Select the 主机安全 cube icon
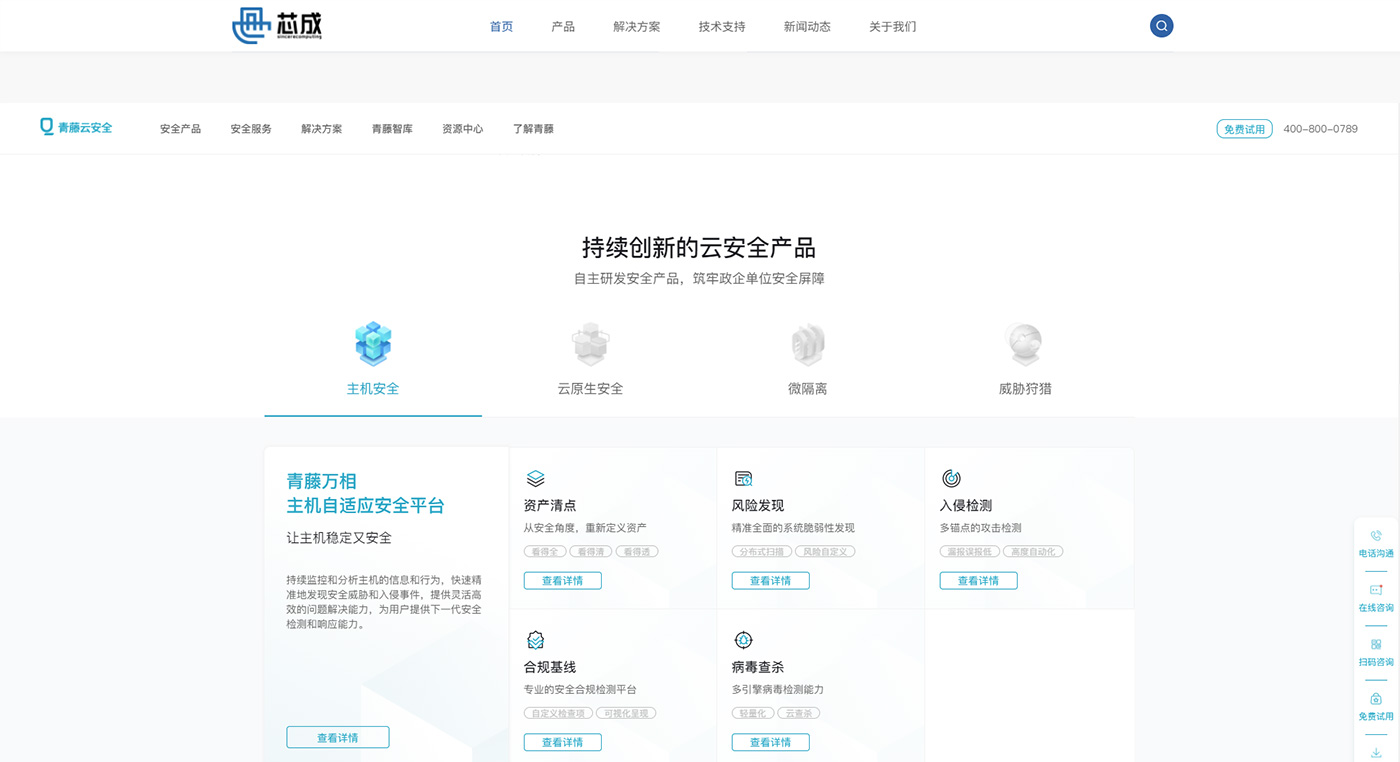The image size is (1400, 762). tap(373, 344)
